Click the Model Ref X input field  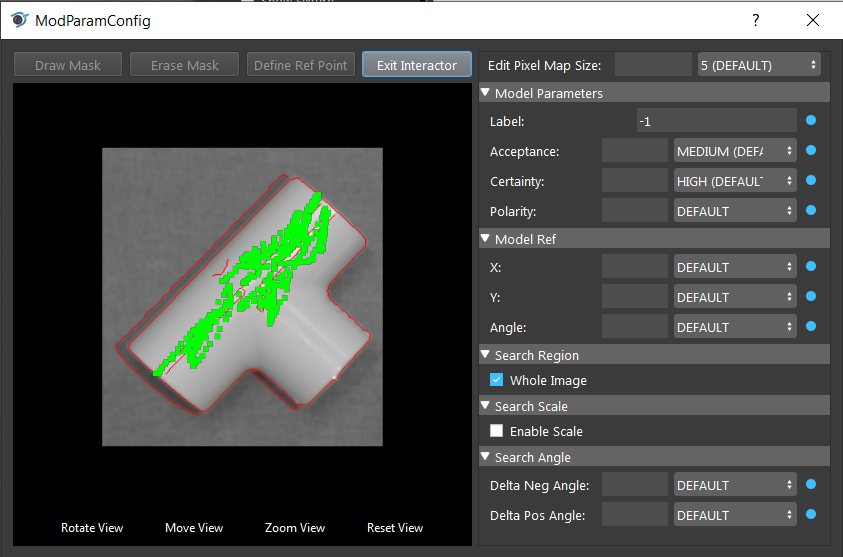(x=634, y=267)
